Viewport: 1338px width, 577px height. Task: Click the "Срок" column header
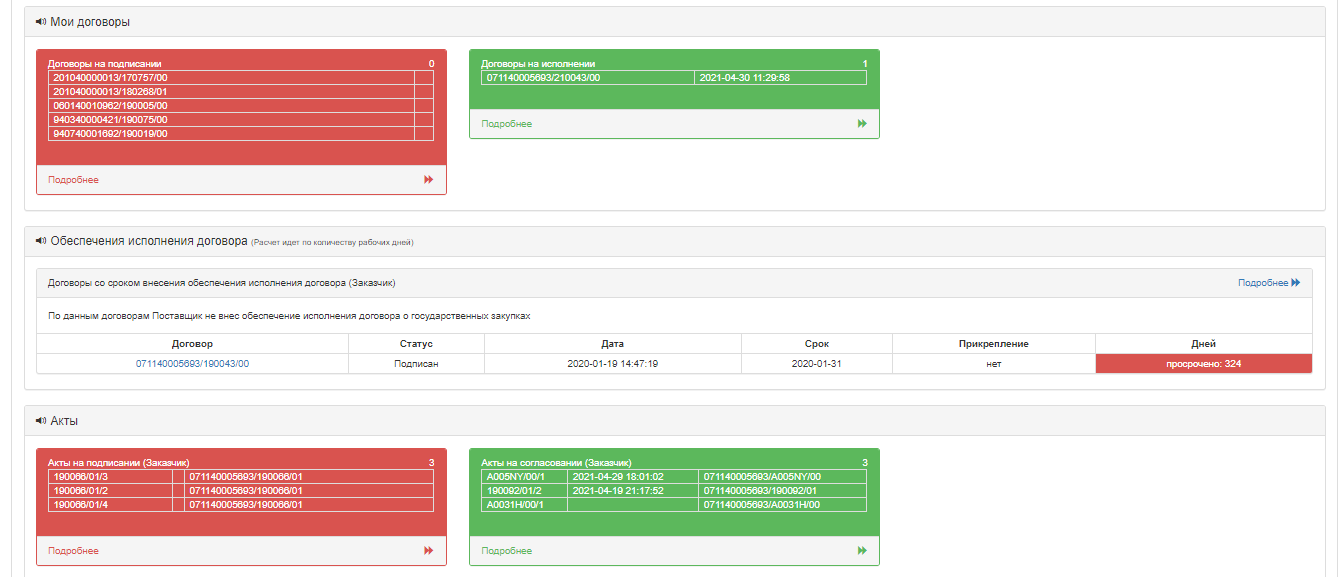pos(816,344)
